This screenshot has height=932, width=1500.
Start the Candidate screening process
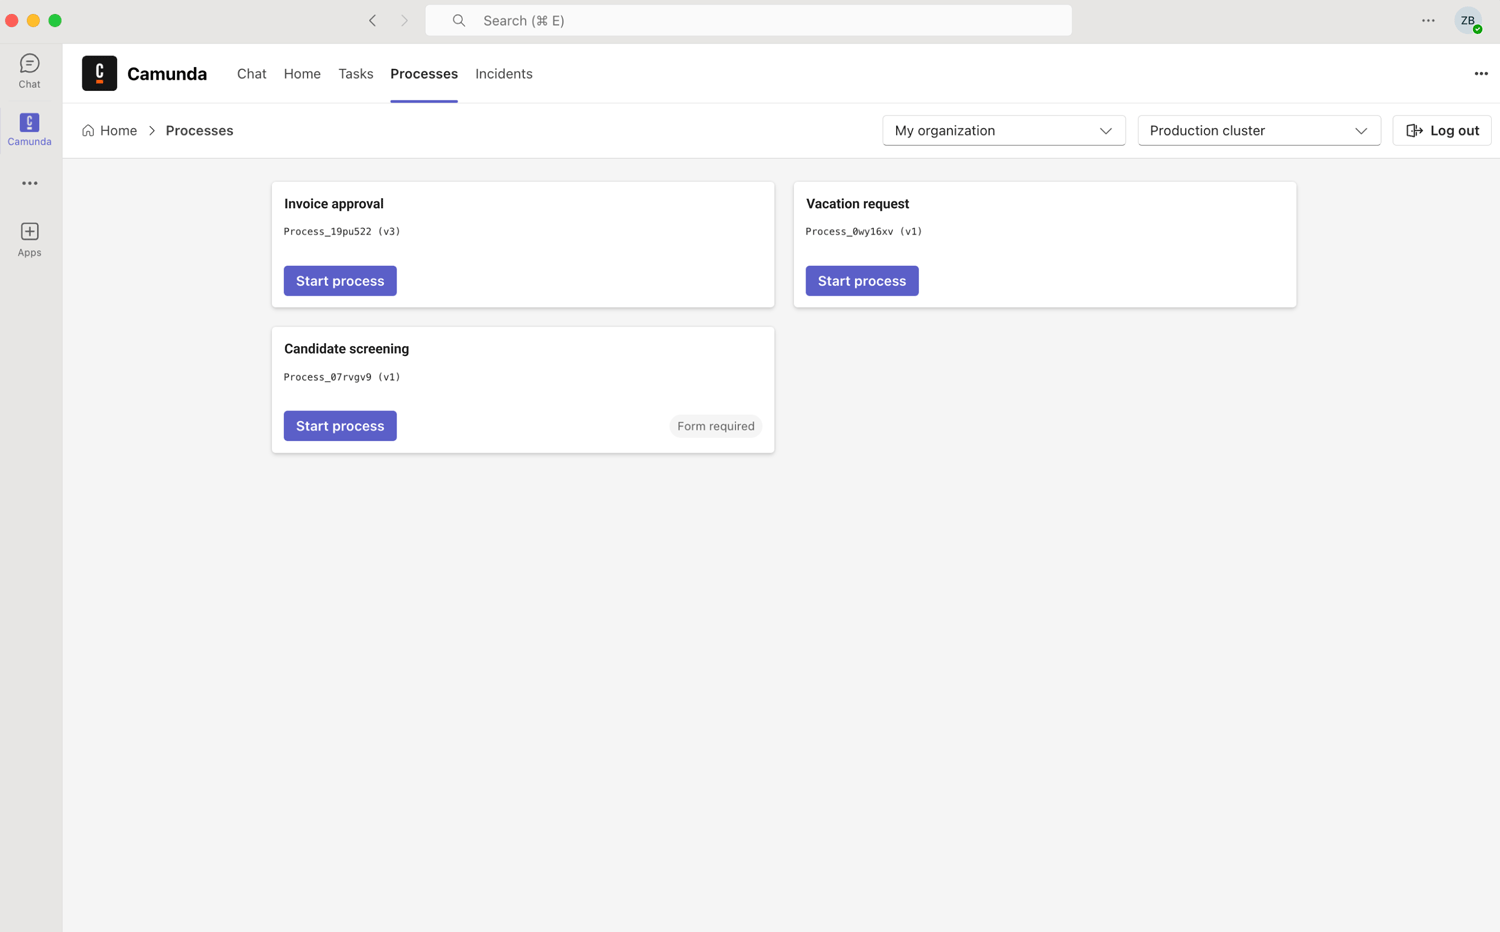click(340, 426)
